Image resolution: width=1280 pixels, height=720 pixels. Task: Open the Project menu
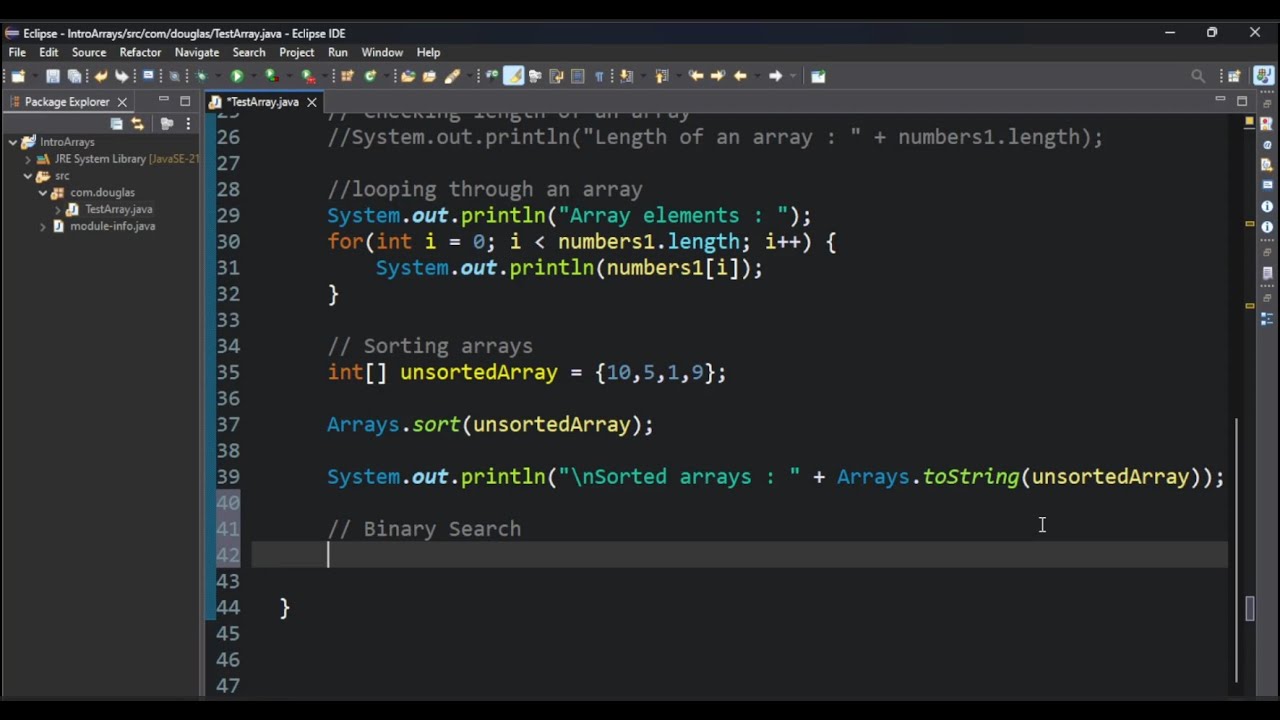click(296, 52)
